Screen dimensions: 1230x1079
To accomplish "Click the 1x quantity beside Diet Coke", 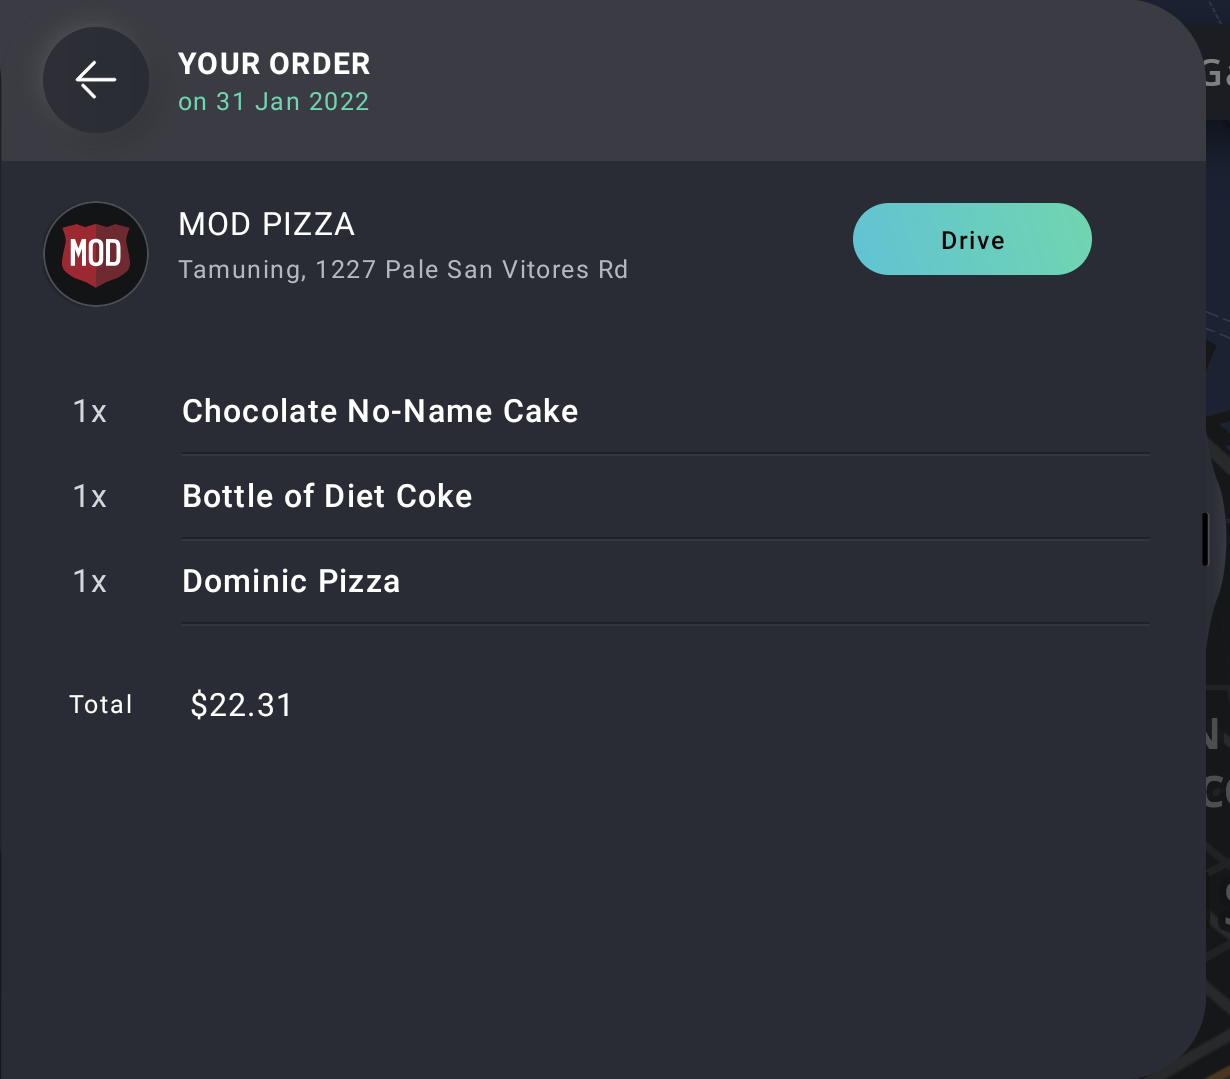I will coord(90,497).
